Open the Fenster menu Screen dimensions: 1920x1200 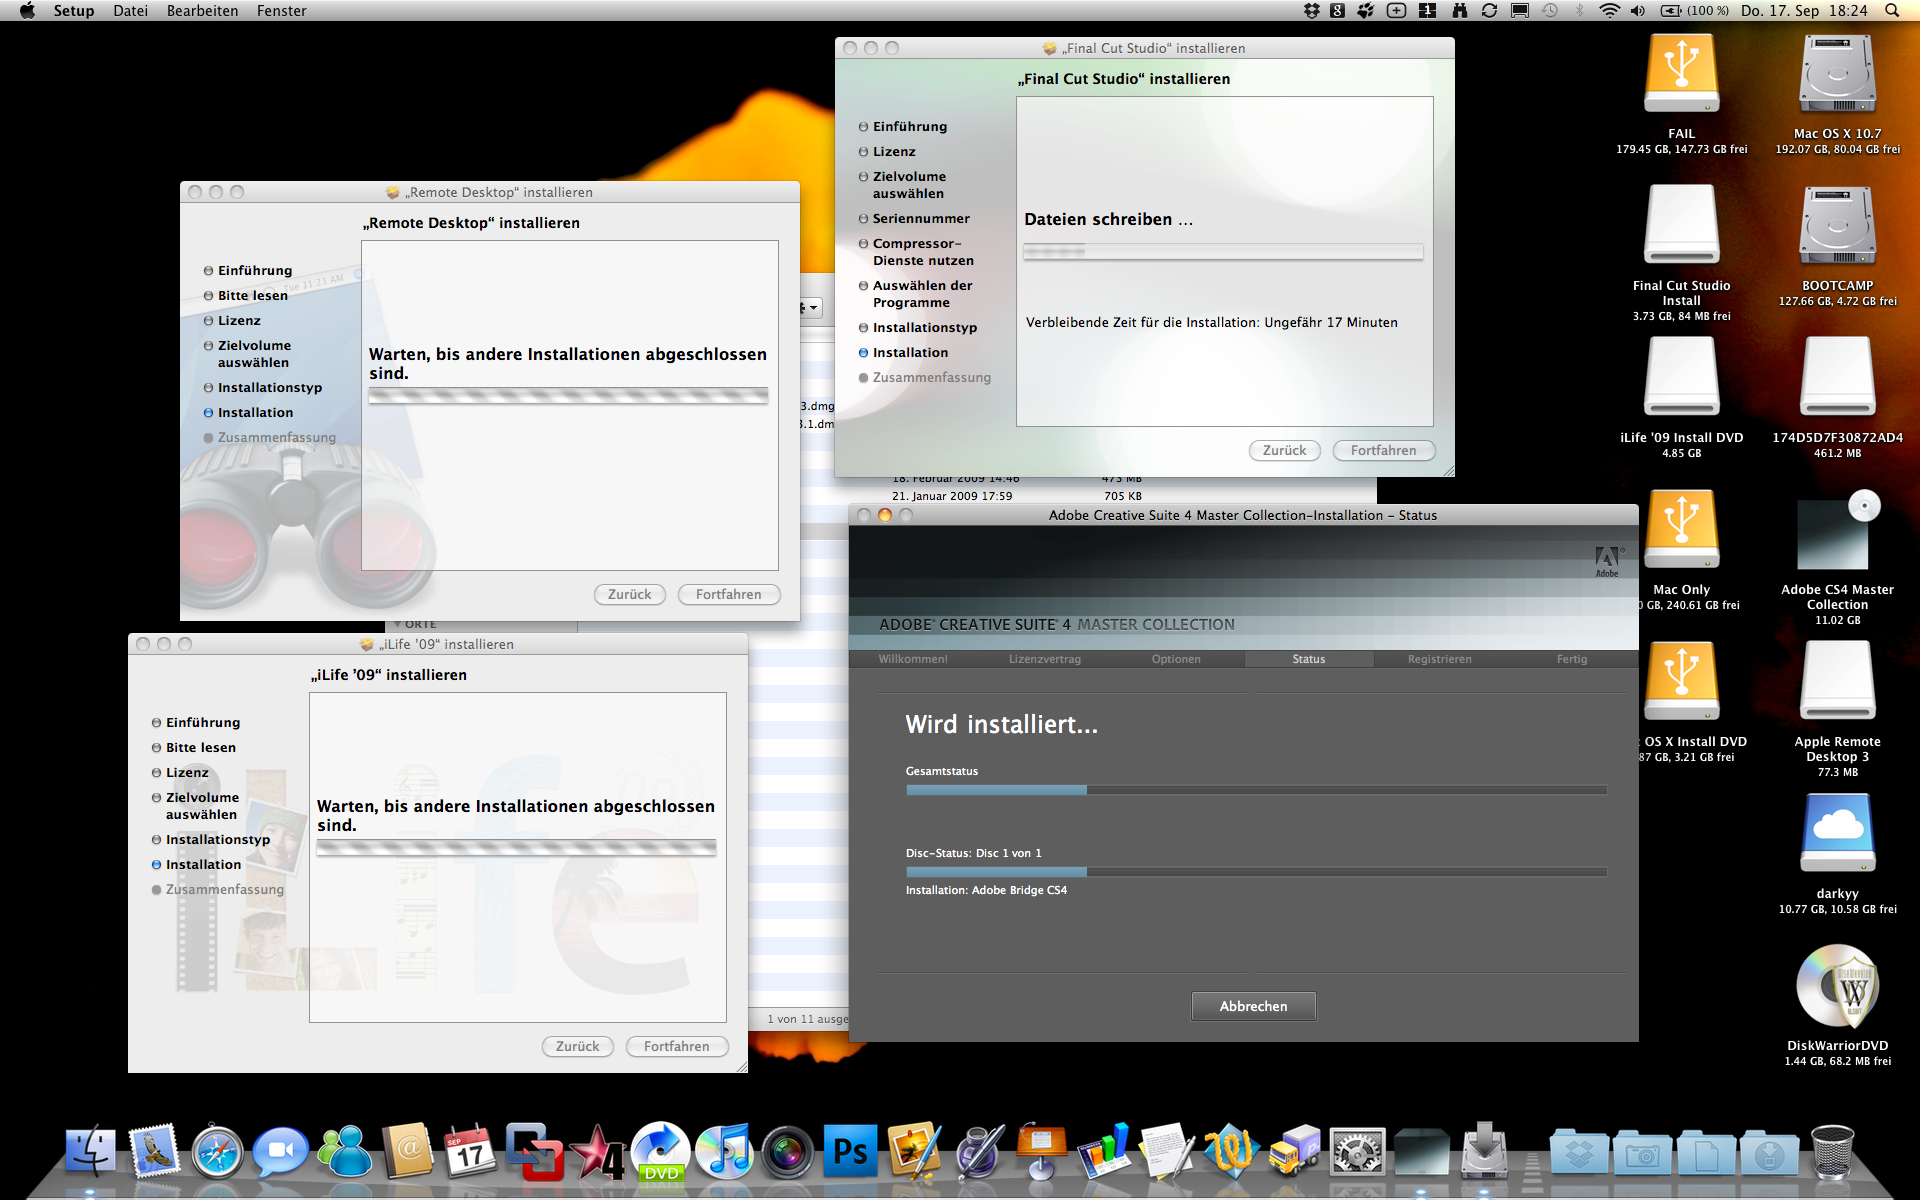coord(281,10)
